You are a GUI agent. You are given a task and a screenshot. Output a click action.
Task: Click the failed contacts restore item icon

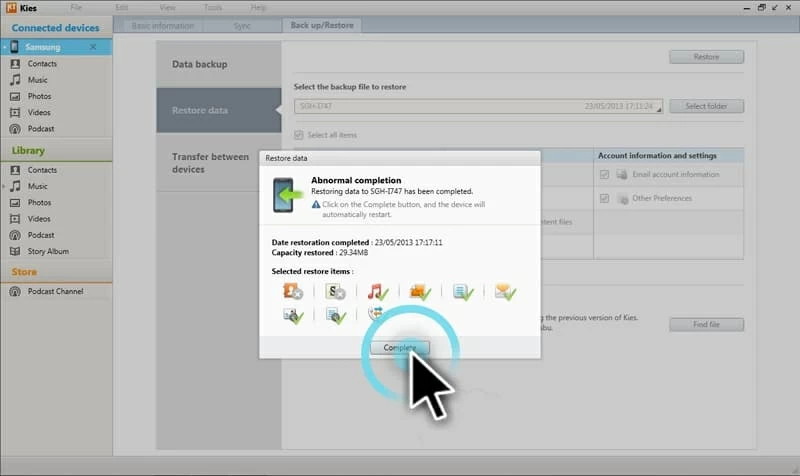tap(293, 292)
